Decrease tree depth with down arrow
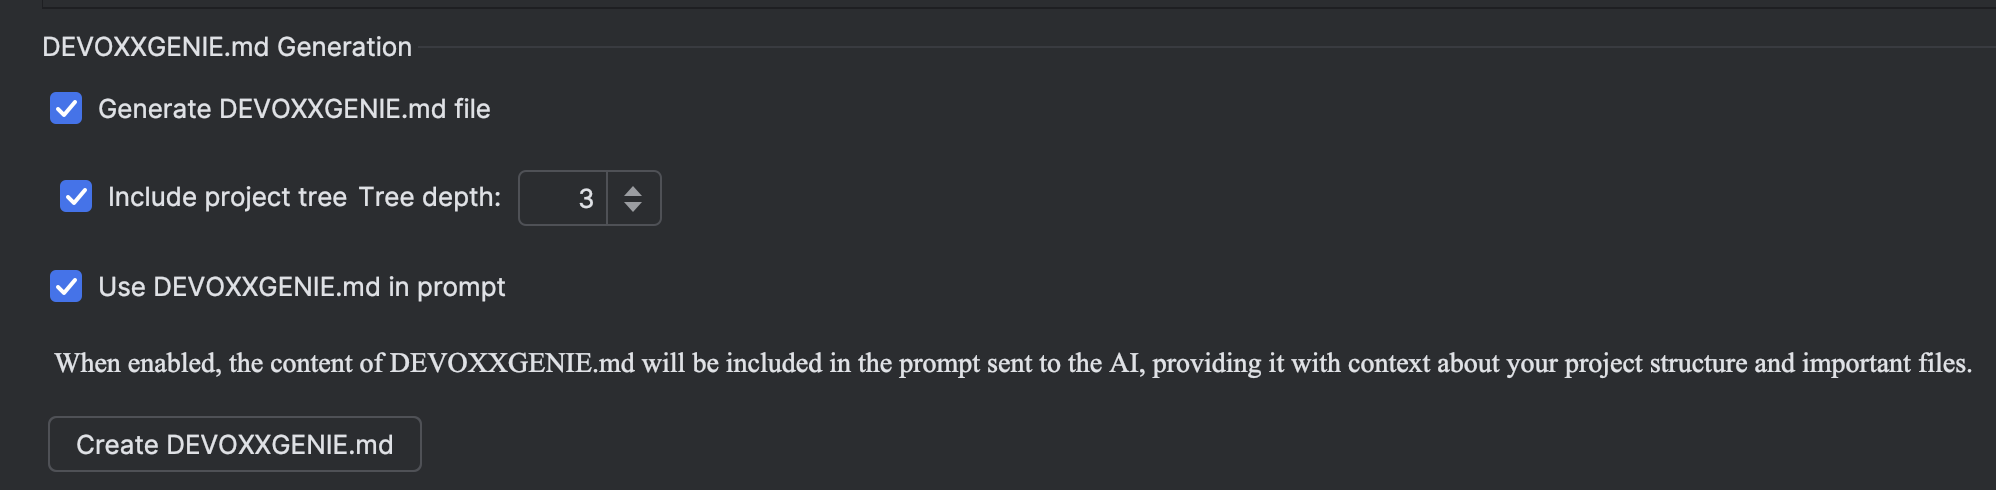 tap(633, 207)
